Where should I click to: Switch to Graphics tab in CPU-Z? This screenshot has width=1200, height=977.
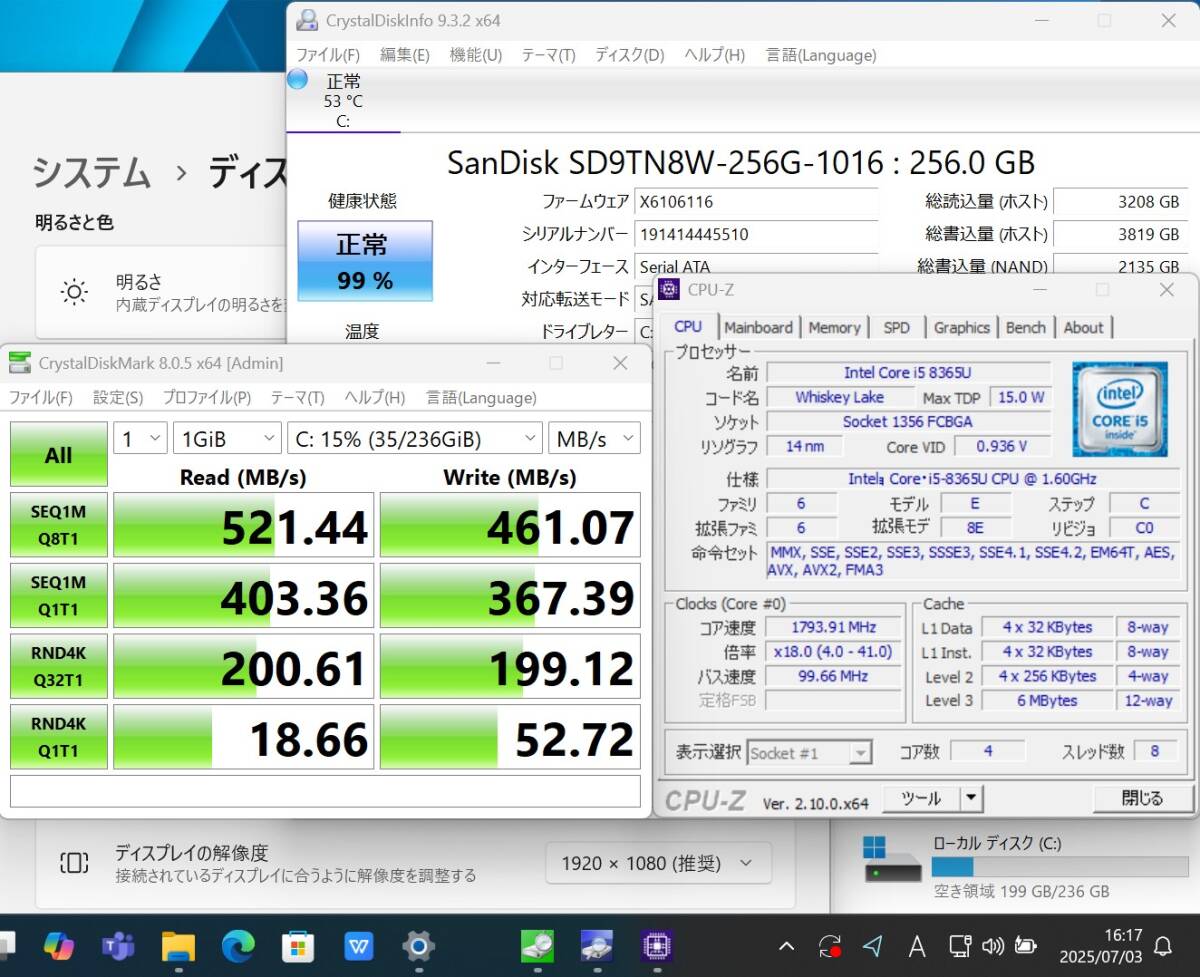(961, 327)
